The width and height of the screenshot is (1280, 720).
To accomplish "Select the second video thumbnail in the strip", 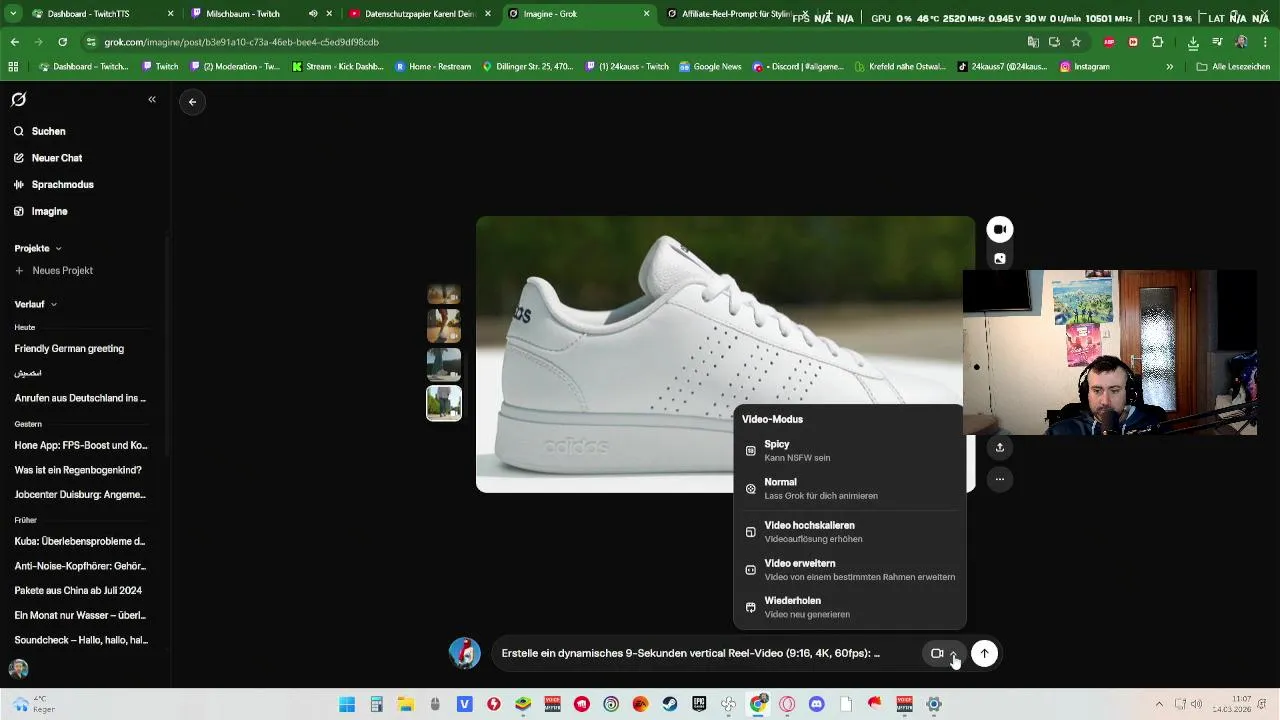I will (x=444, y=325).
